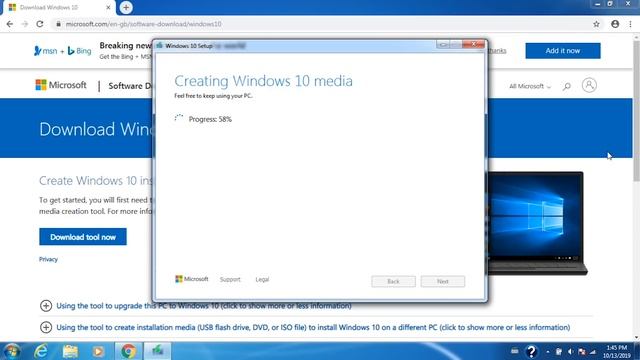Launch Internet Explorer from taskbar

pyautogui.click(x=41, y=351)
